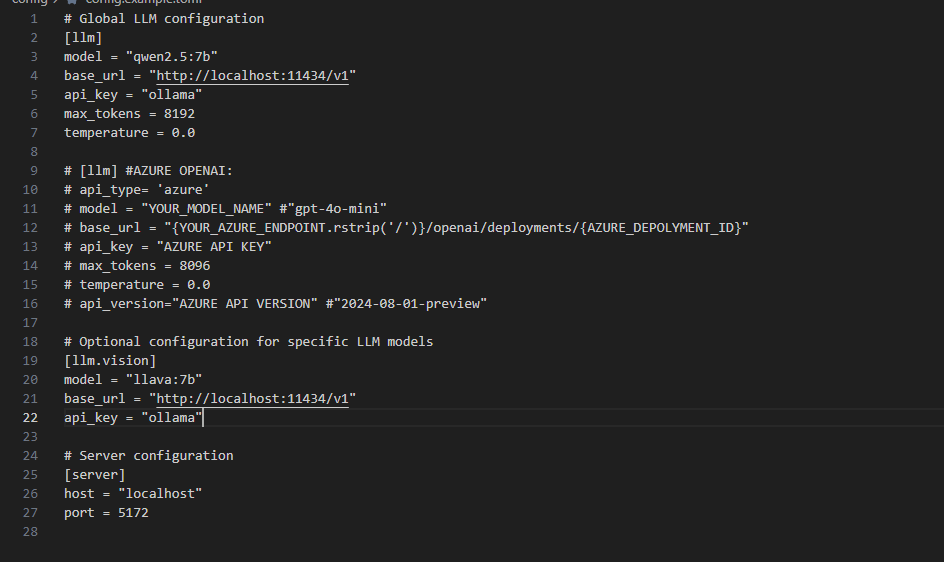Viewport: 944px width, 562px height.
Task: Click the YOUR_AZURE_ENDPOINT base_url comment line
Action: 406,228
